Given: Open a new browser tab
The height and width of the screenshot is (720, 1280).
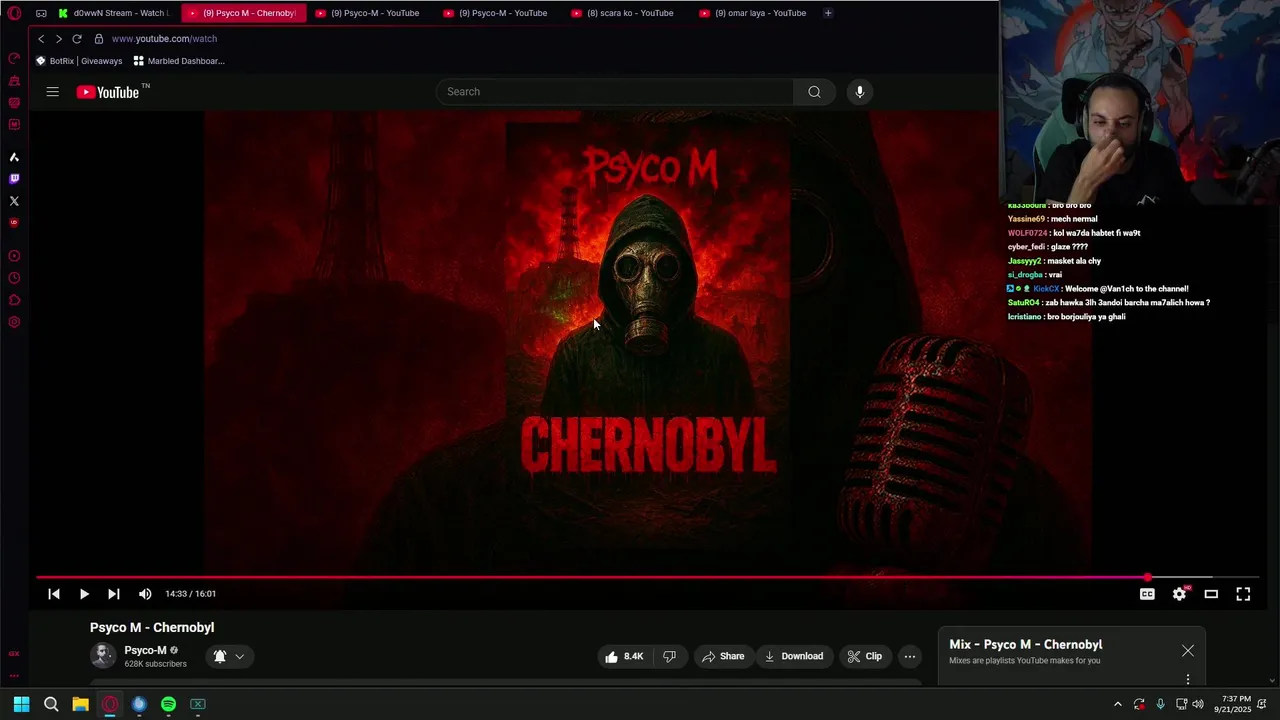Looking at the screenshot, I should 828,13.
